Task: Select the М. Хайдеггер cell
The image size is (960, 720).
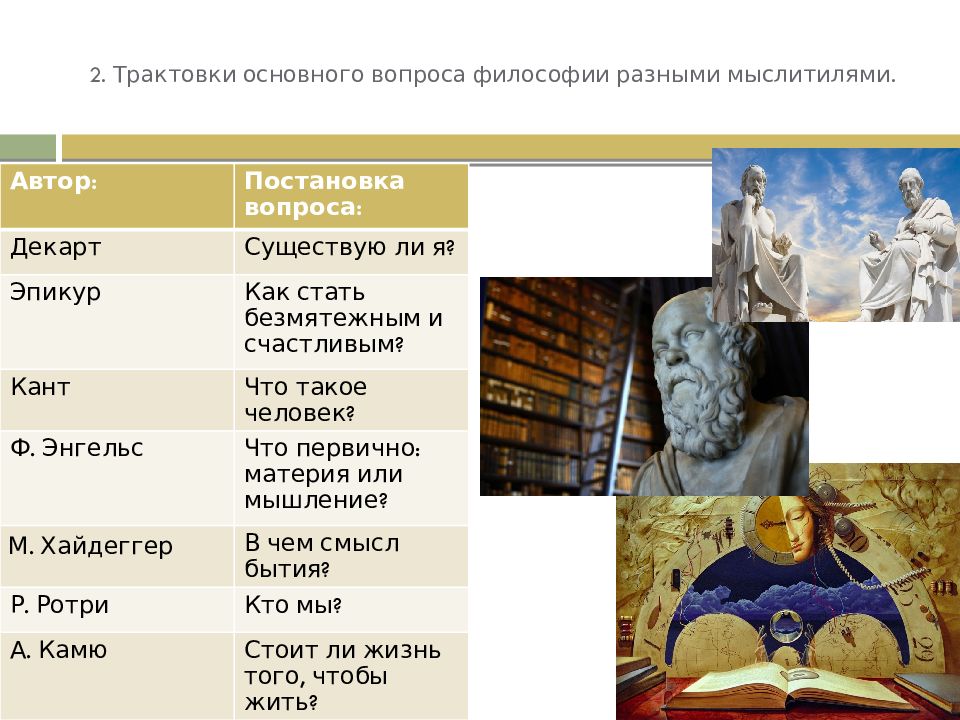Action: point(117,556)
